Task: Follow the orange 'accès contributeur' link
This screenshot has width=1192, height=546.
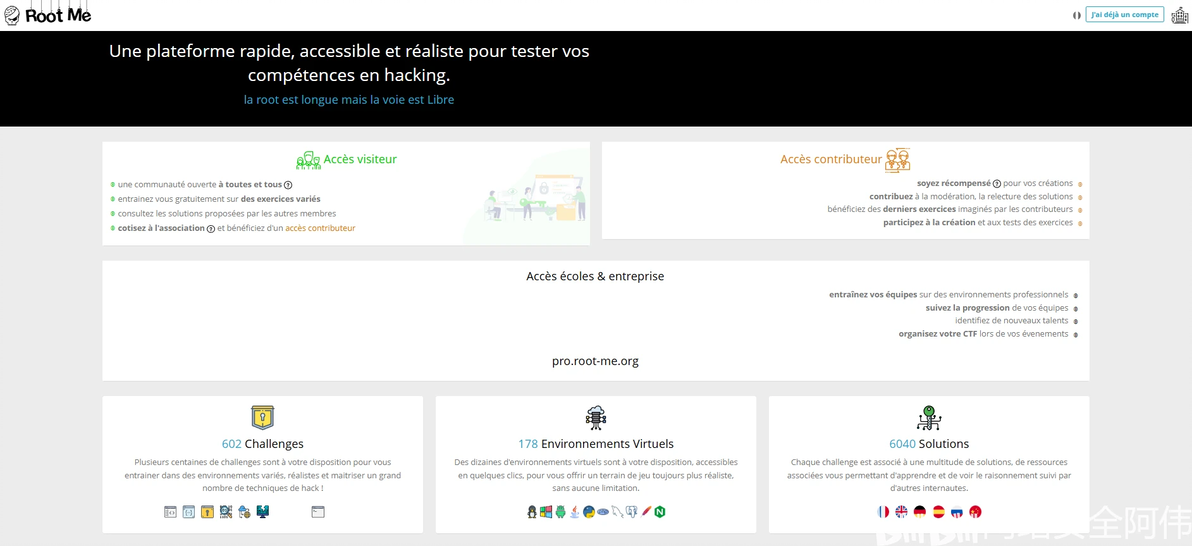Action: tap(320, 227)
